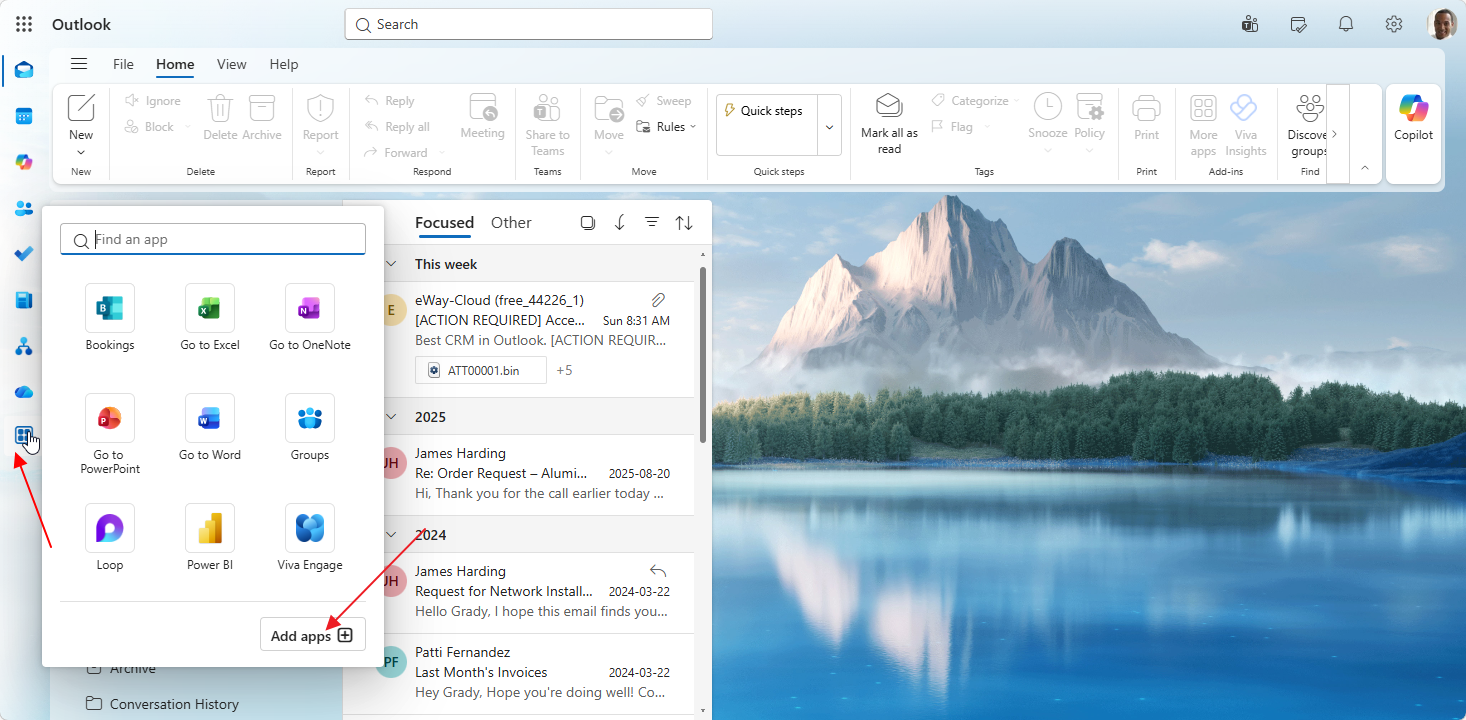
Task: Expand the Quick steps dropdown arrow
Action: click(x=829, y=126)
